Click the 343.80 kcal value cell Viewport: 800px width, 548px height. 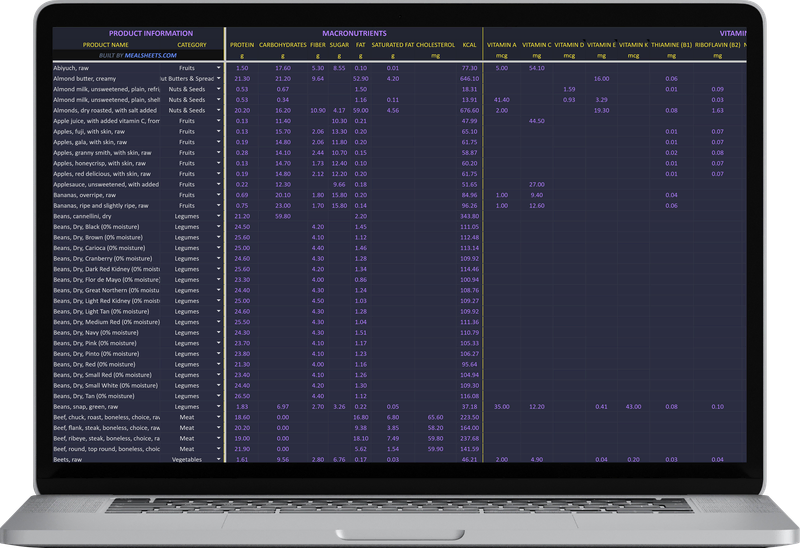point(469,216)
